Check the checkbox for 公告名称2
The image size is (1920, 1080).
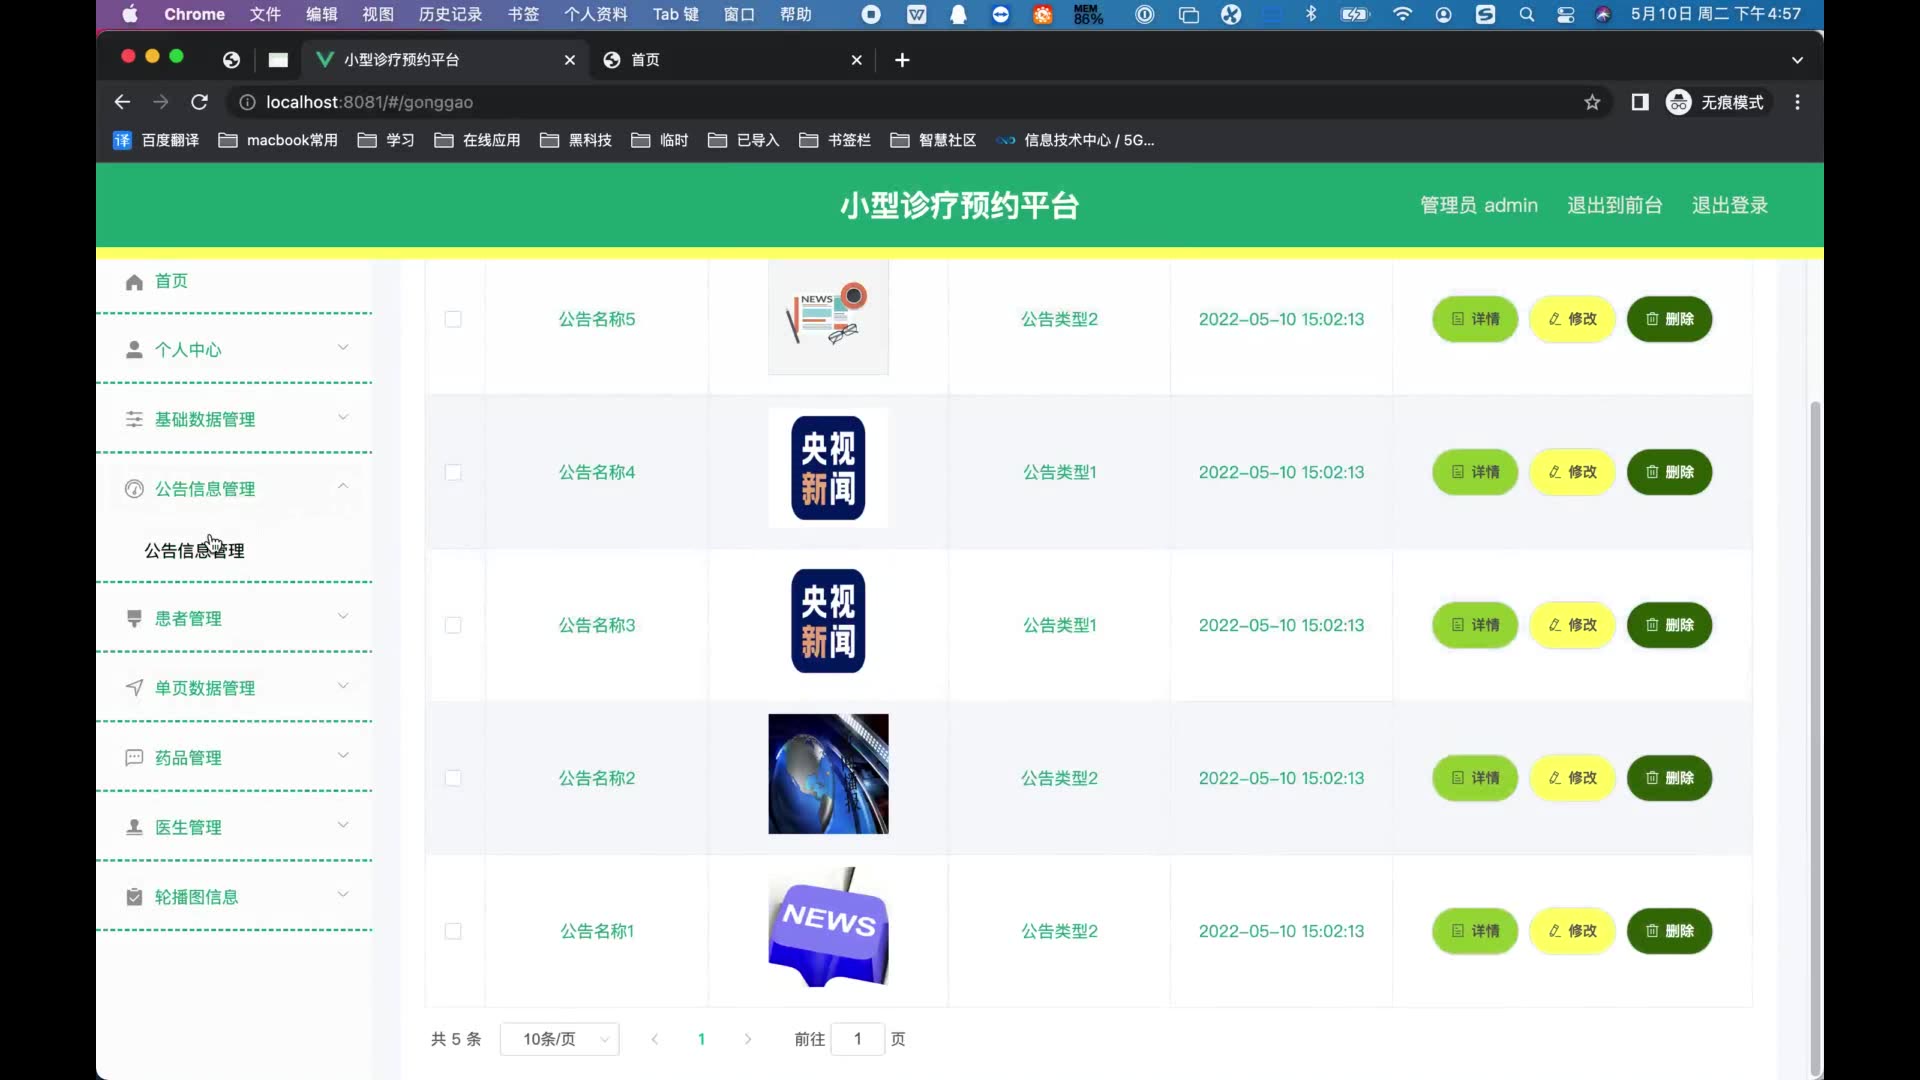453,778
